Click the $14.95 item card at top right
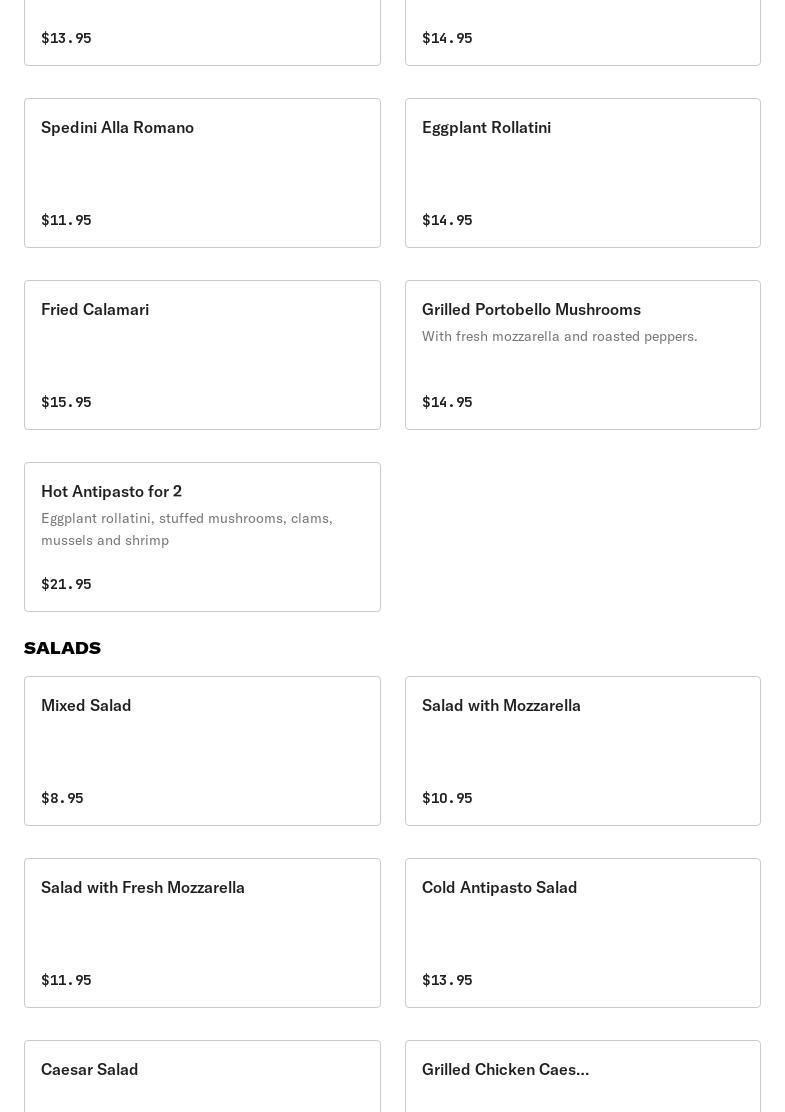This screenshot has width=785, height=1112. (583, 33)
